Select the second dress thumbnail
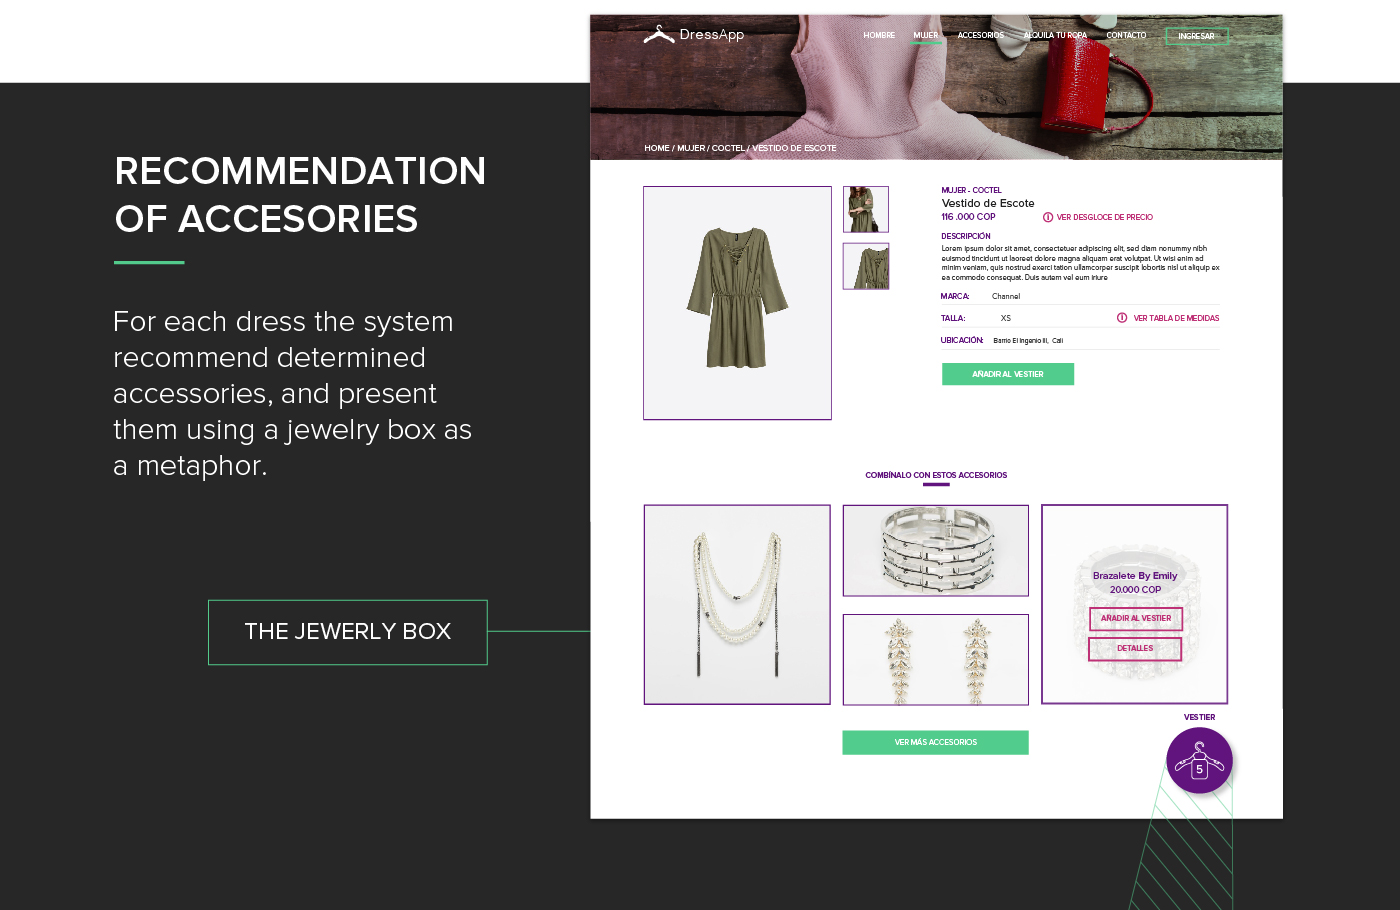Viewport: 1400px width, 910px height. [x=866, y=266]
